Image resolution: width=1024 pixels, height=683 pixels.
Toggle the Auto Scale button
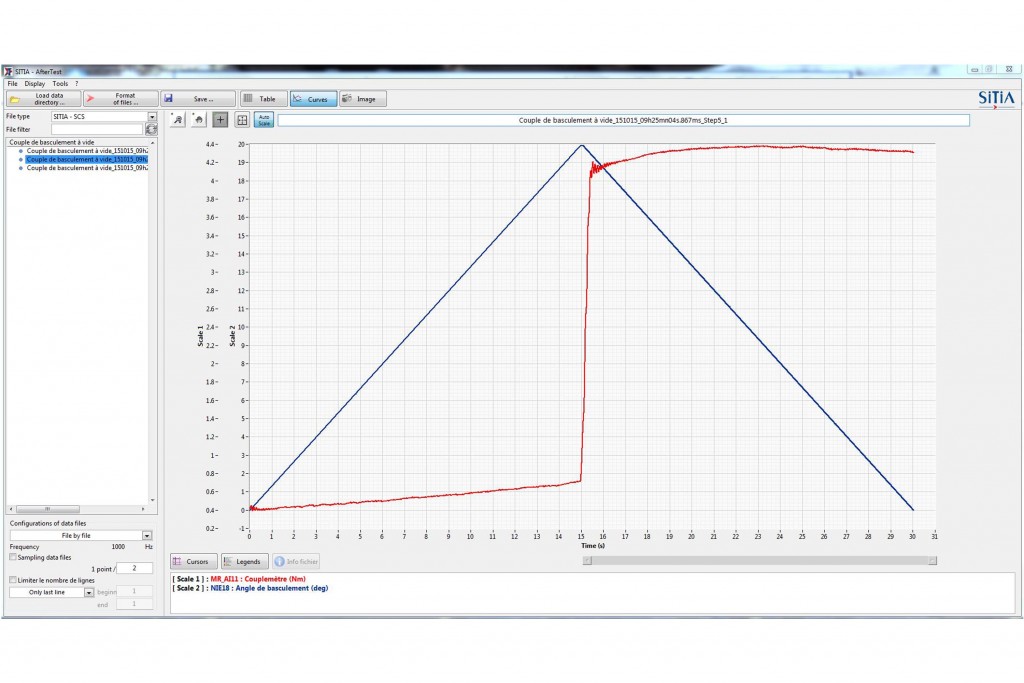(x=263, y=120)
